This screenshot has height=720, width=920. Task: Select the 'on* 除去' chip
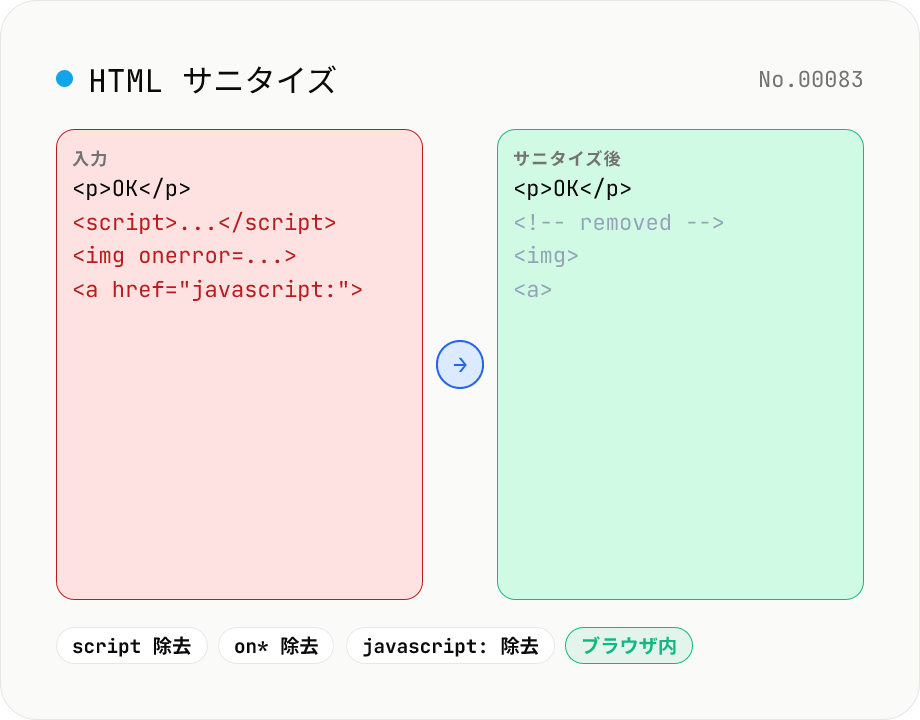(x=276, y=645)
